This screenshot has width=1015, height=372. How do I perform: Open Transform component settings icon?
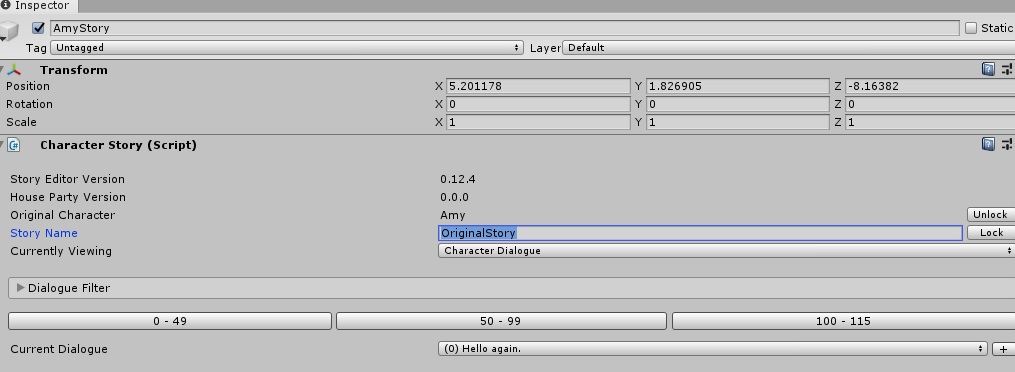click(1007, 70)
